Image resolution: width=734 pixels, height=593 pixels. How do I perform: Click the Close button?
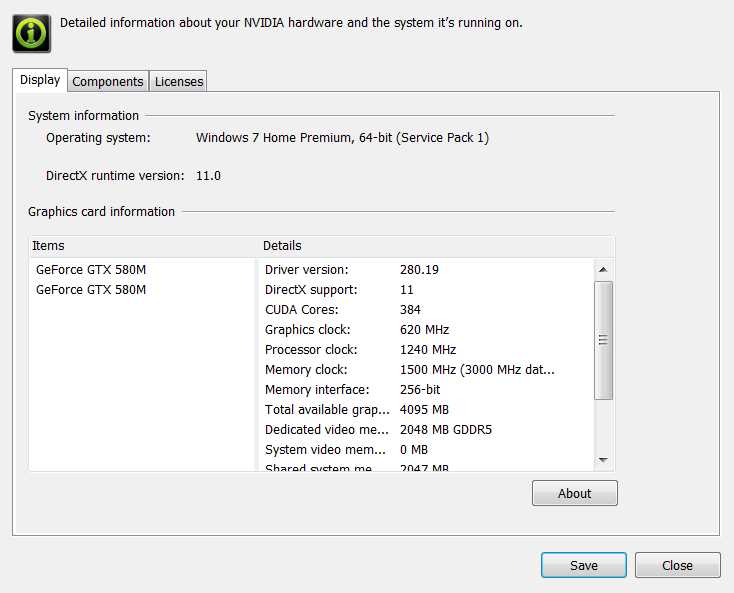677,565
